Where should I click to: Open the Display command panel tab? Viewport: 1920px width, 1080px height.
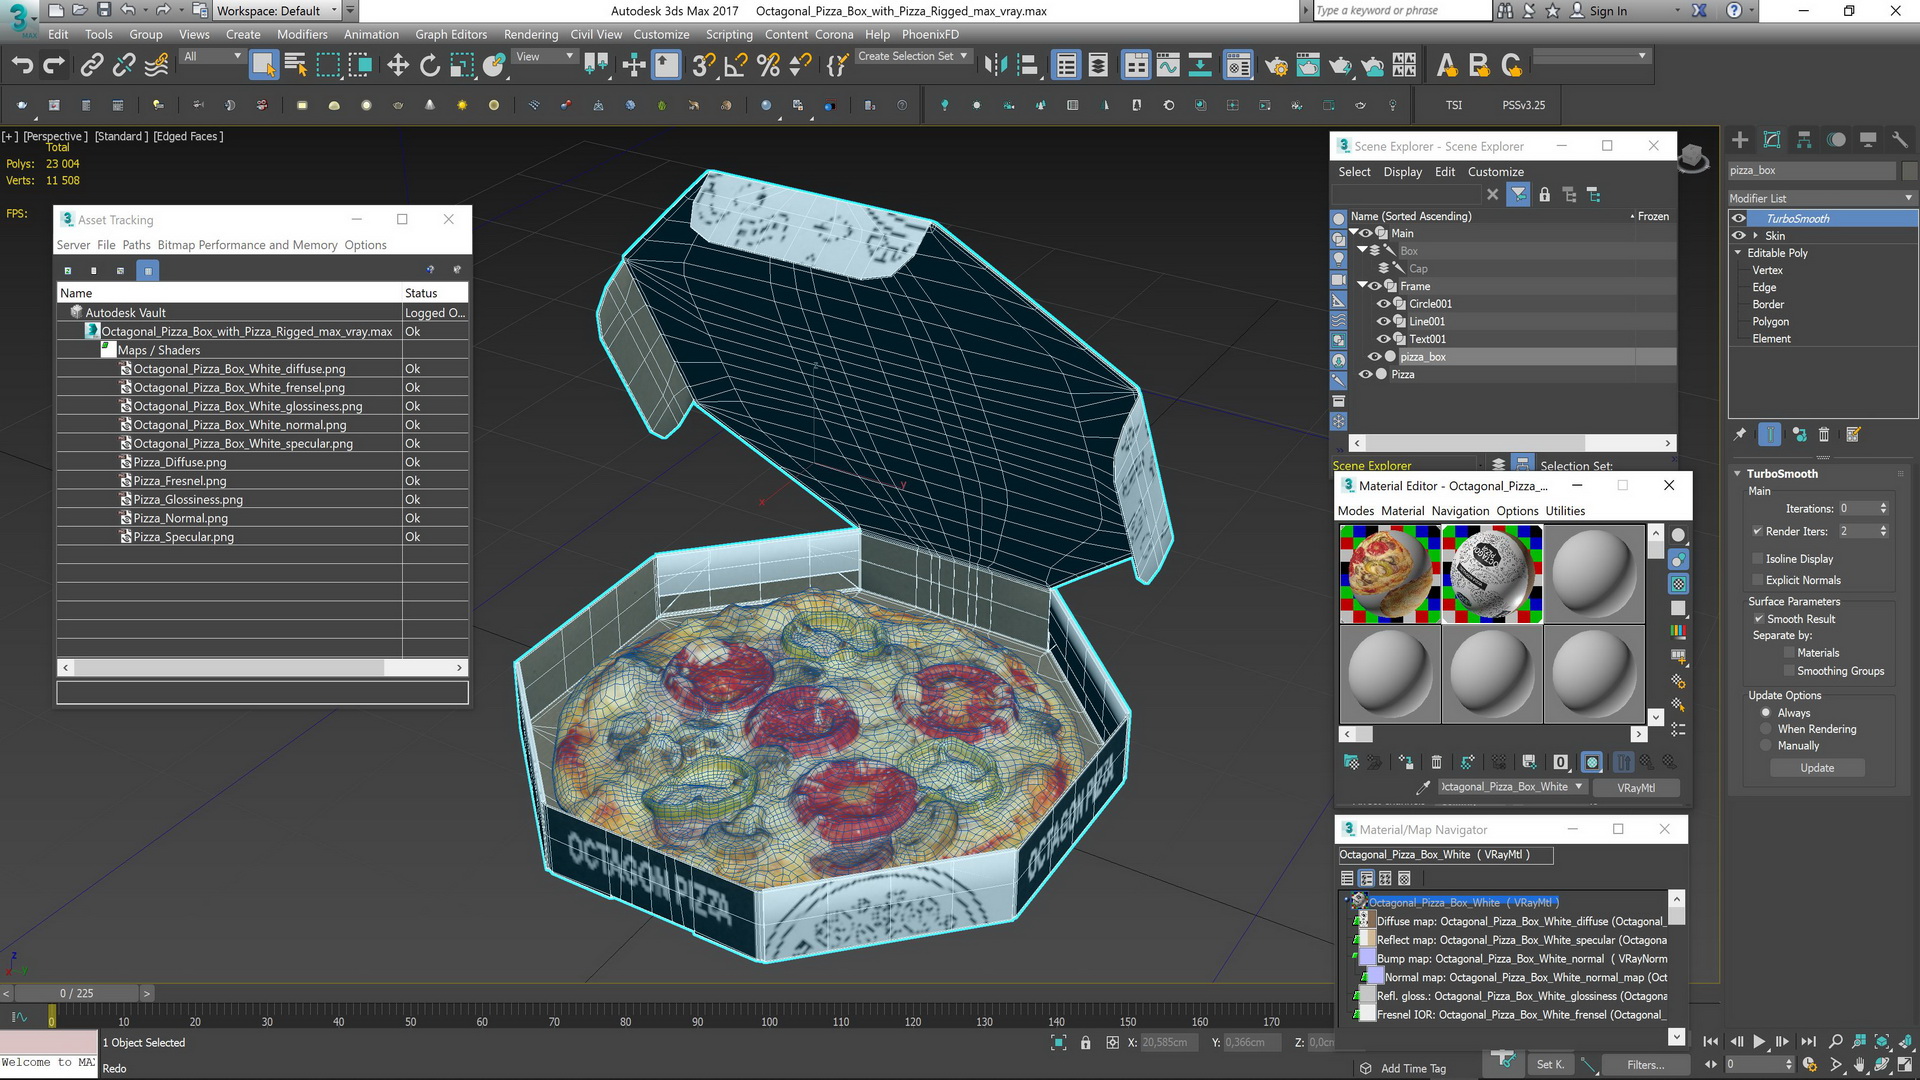(1868, 140)
